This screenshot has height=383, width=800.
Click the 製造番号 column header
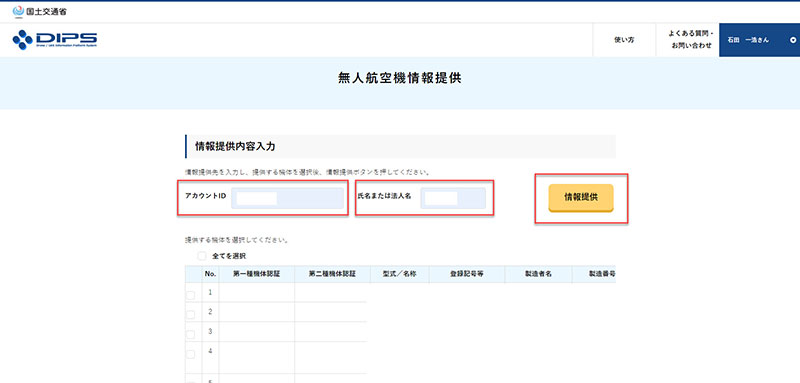pos(594,274)
